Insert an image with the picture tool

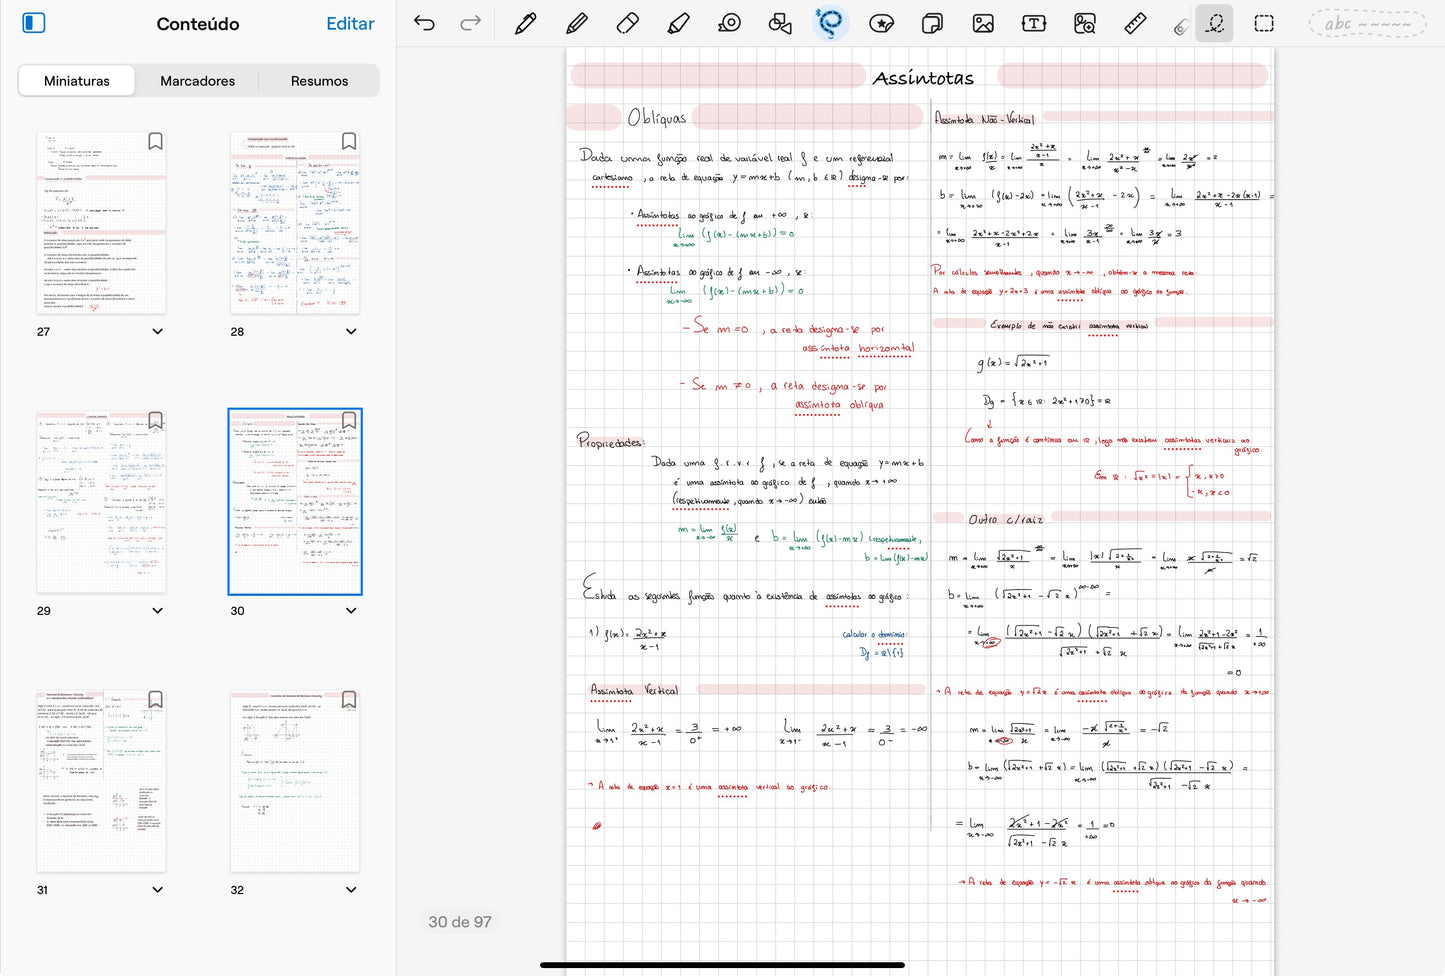(983, 24)
